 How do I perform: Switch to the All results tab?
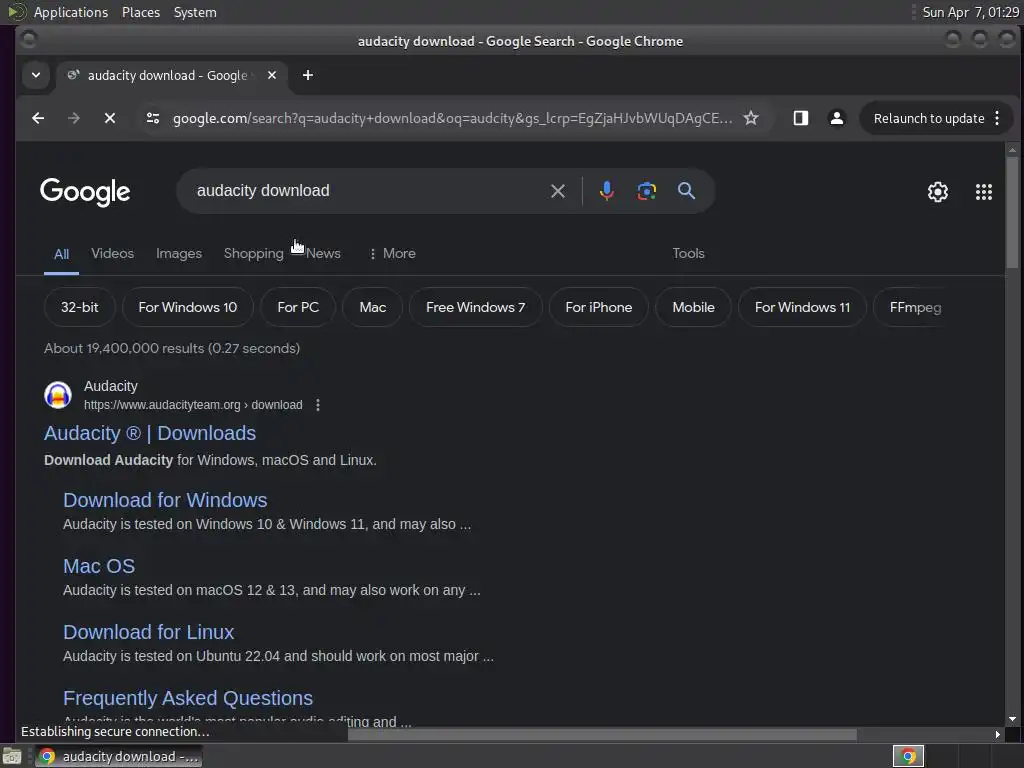pos(61,254)
